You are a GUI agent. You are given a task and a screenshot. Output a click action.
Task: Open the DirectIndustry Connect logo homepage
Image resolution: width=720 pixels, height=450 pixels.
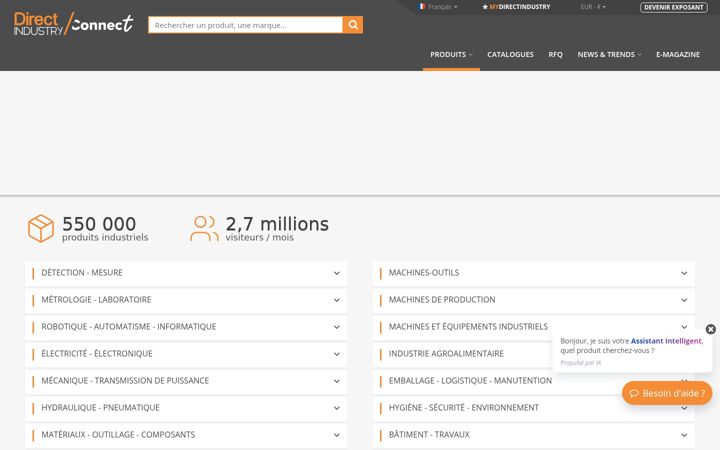click(x=73, y=24)
